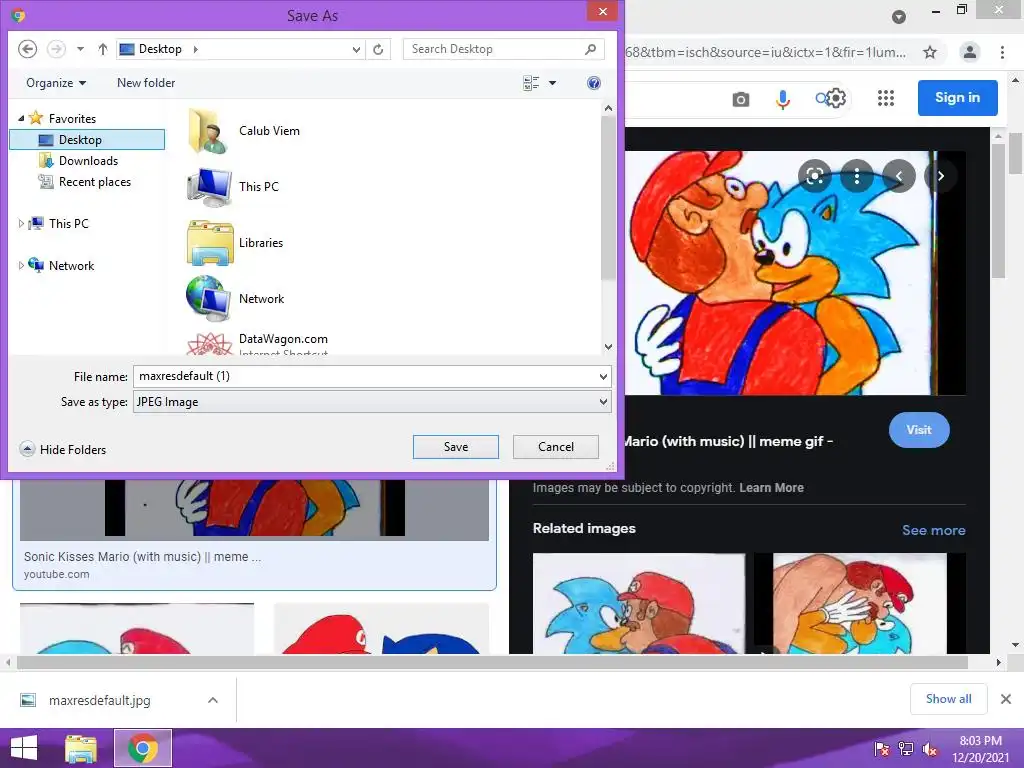Open the Organize menu
The image size is (1024, 768).
pos(56,83)
